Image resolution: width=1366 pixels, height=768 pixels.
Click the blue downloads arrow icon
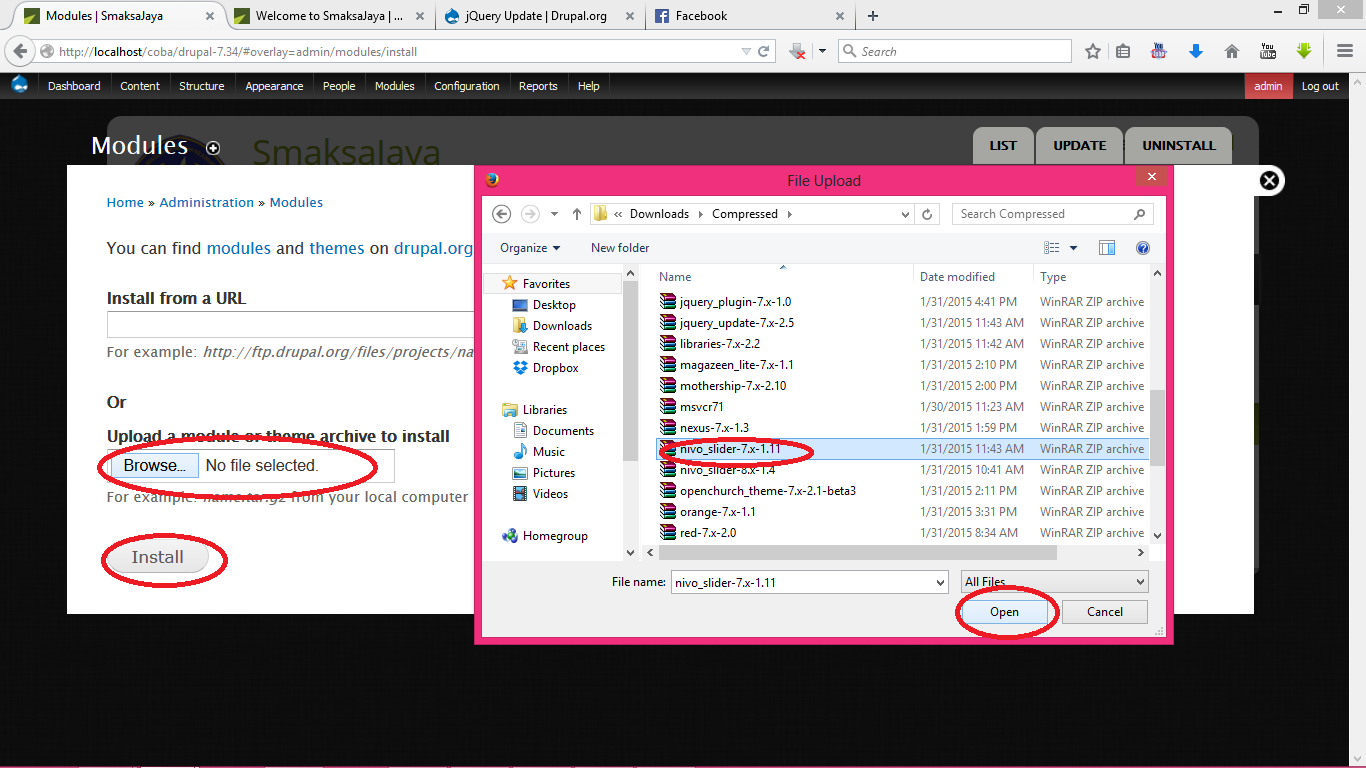coord(1195,51)
